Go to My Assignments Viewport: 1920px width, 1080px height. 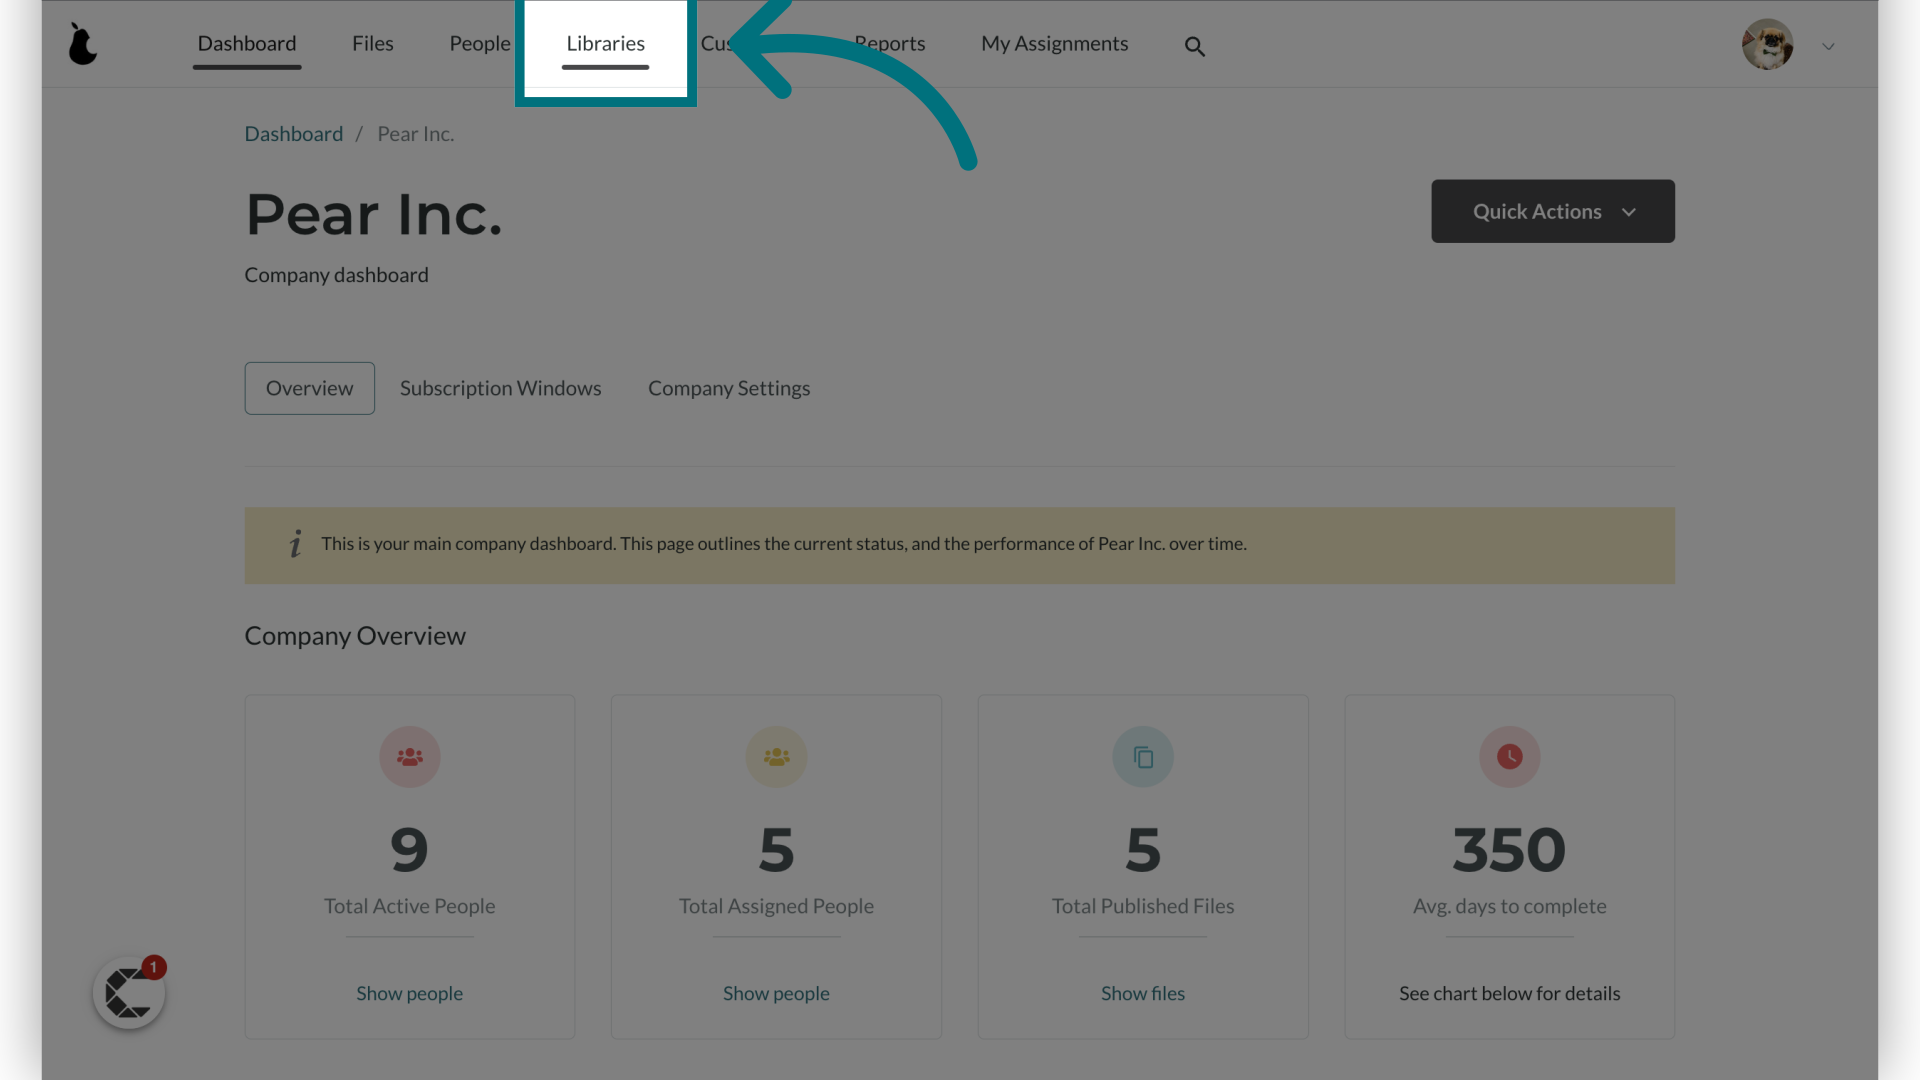pyautogui.click(x=1054, y=44)
